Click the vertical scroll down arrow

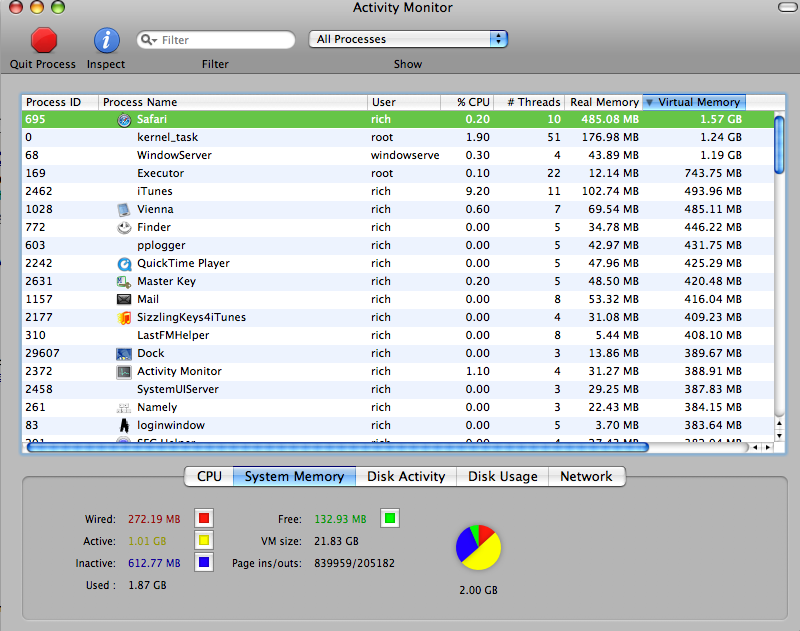779,436
